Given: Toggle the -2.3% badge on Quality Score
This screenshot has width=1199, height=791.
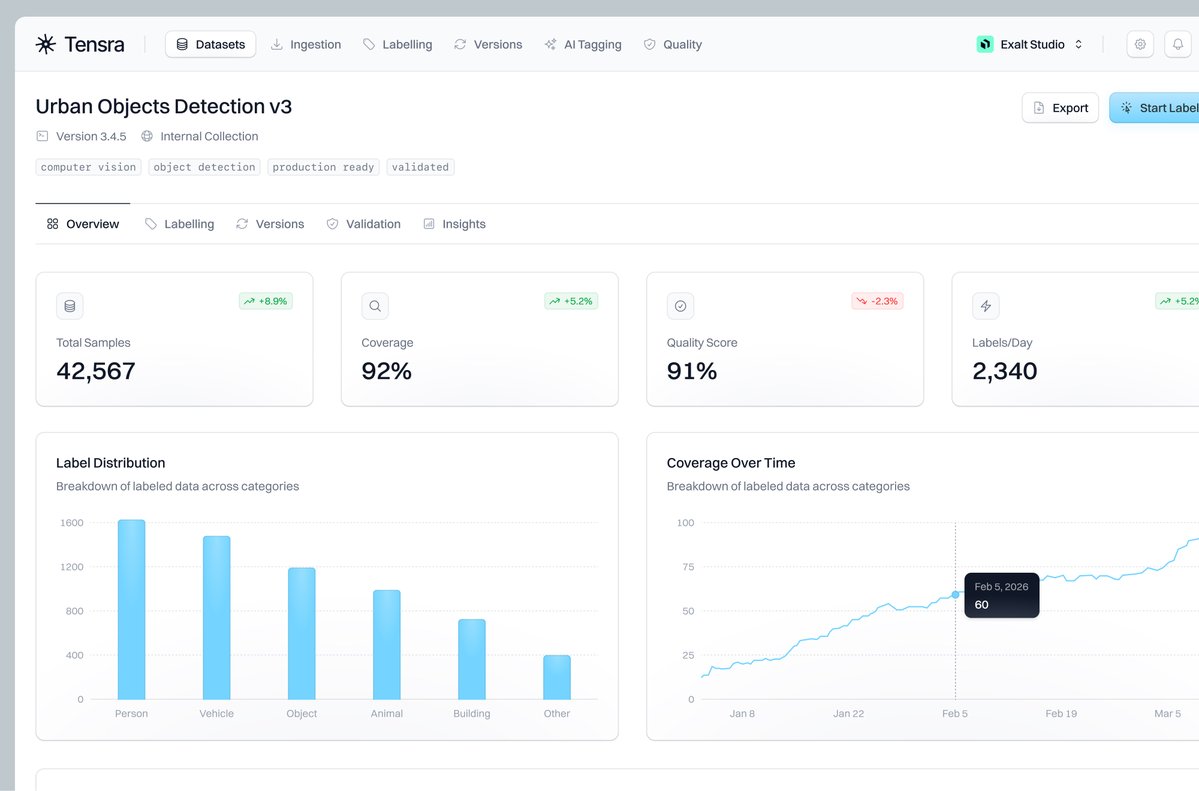Looking at the screenshot, I should (x=877, y=300).
